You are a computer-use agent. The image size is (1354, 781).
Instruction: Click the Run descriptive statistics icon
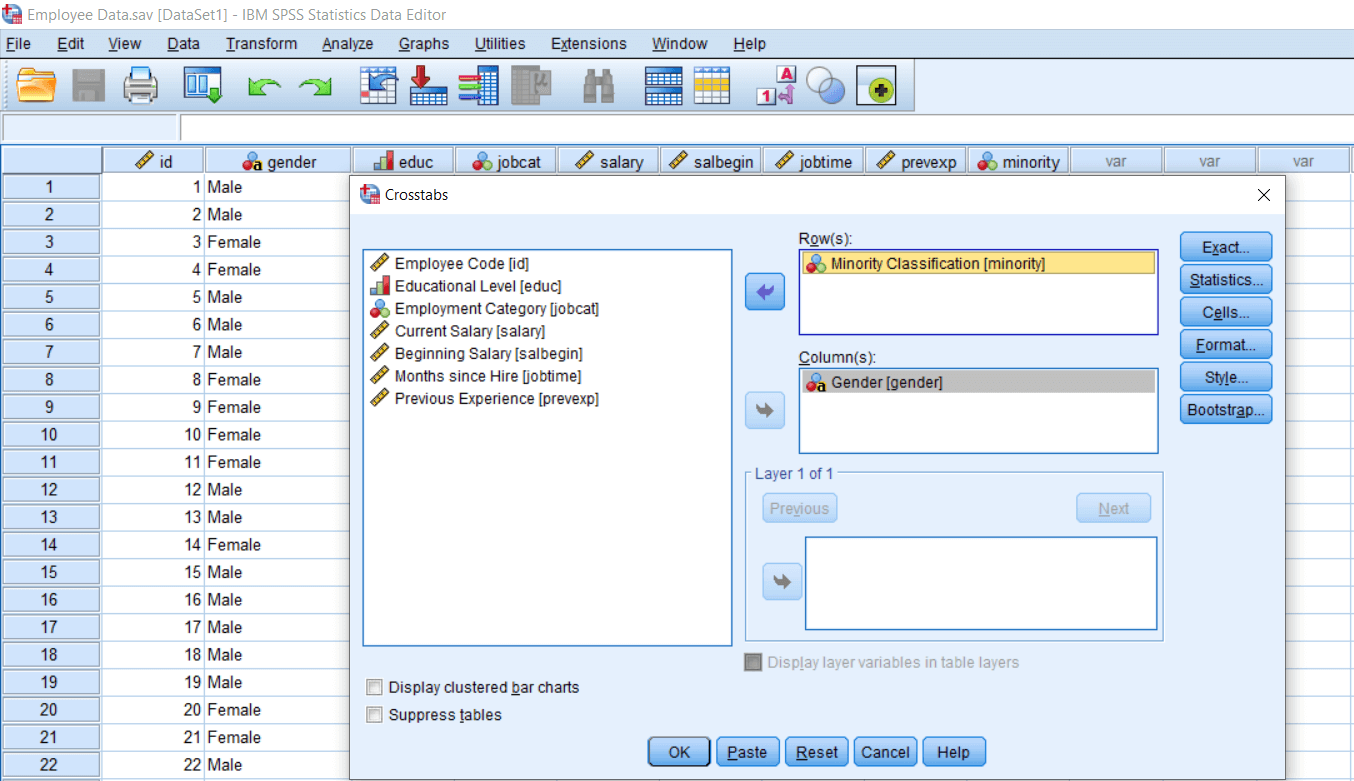(531, 86)
